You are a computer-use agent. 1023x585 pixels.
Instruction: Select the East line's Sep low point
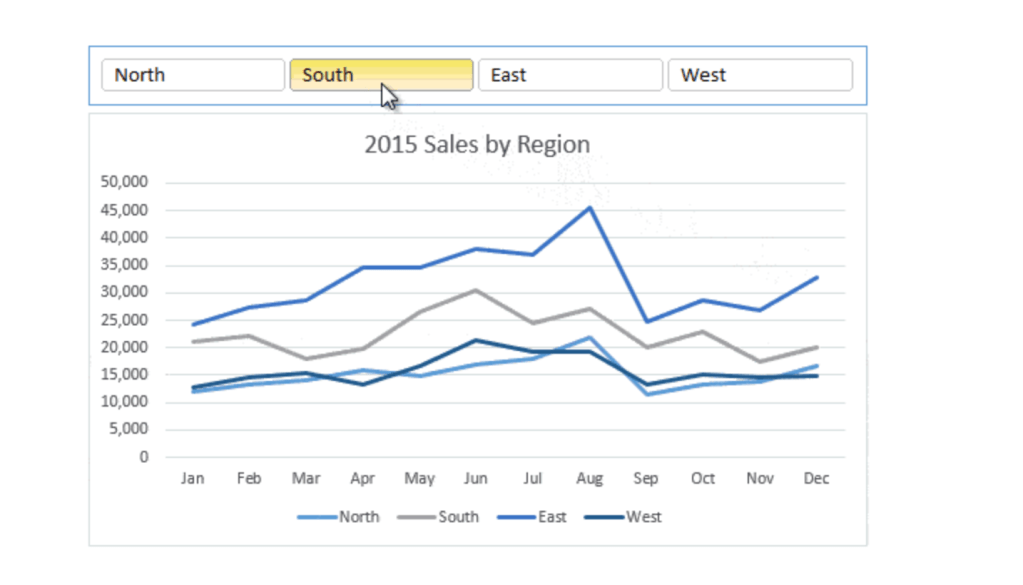tap(647, 321)
